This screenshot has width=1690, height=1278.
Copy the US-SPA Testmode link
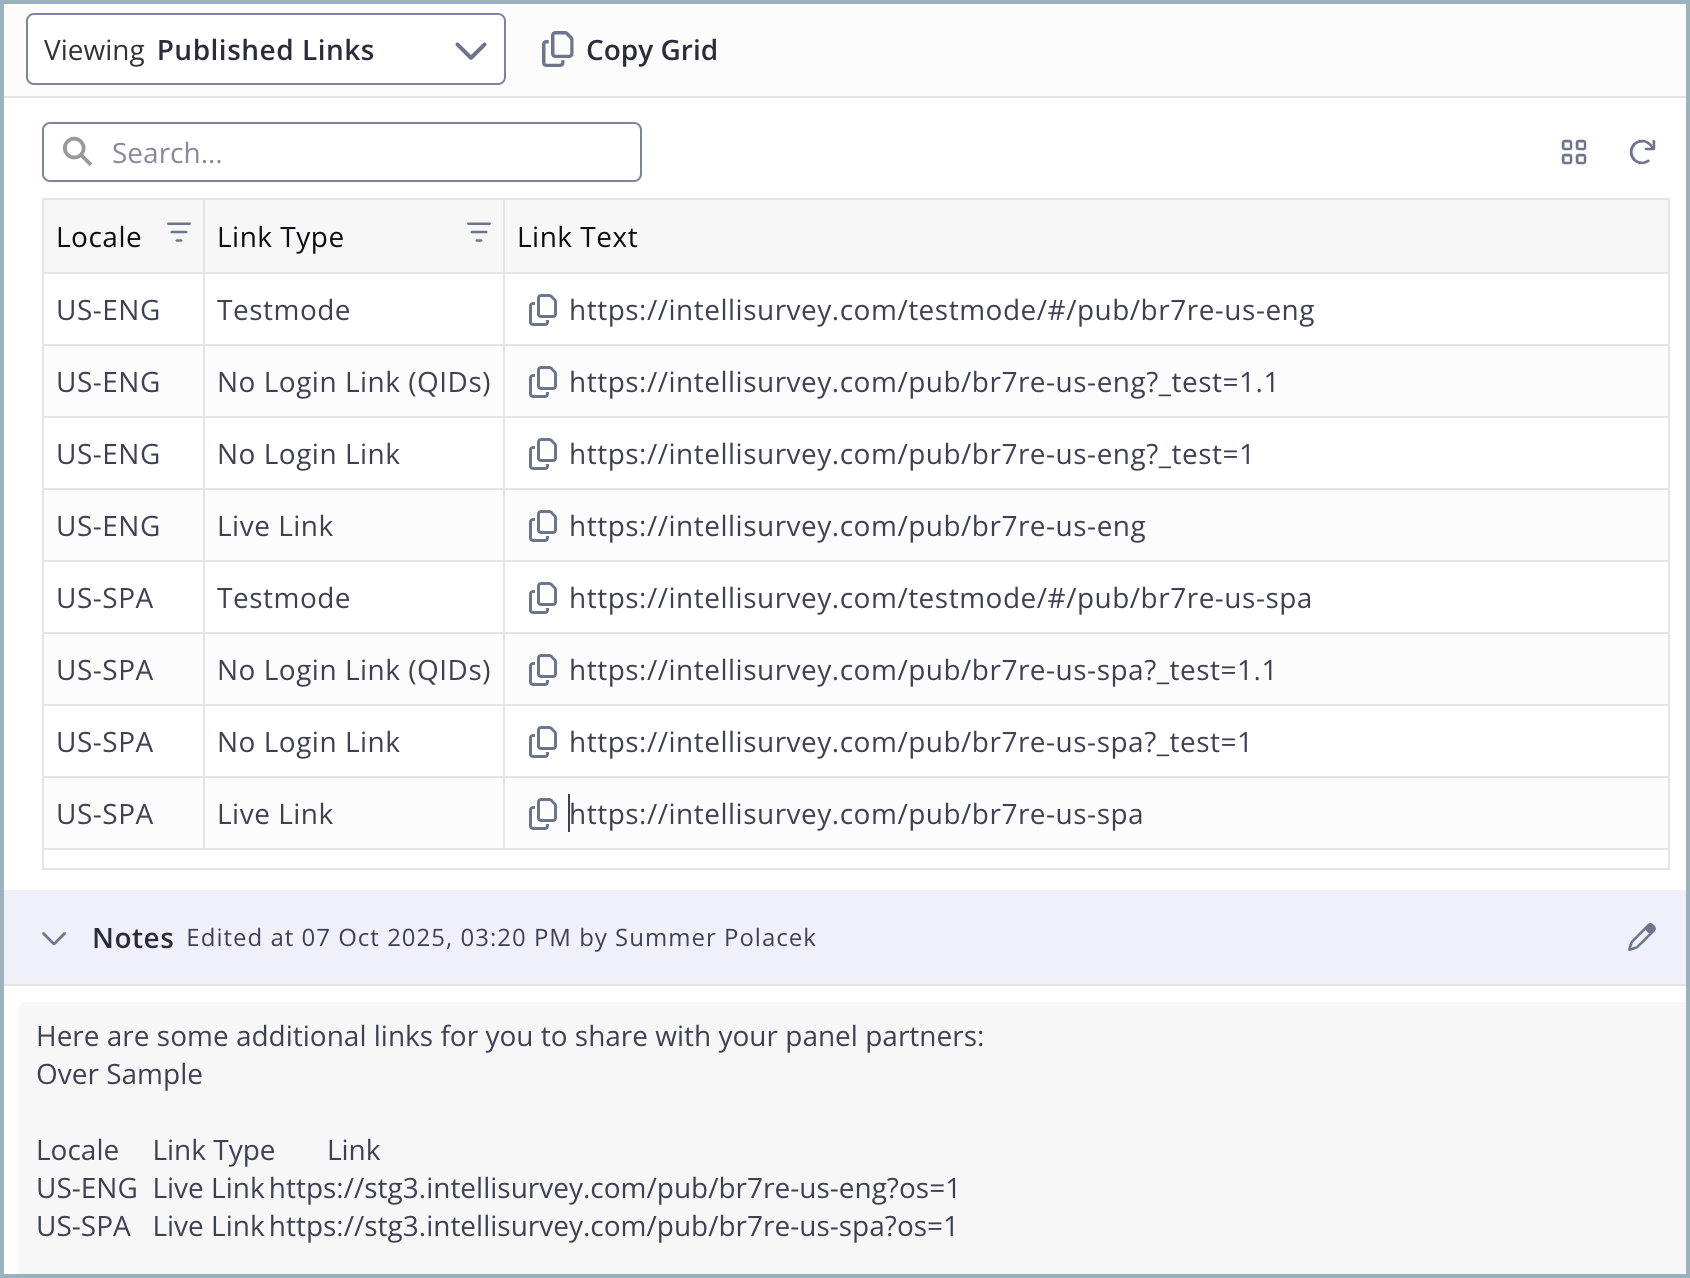click(x=542, y=598)
